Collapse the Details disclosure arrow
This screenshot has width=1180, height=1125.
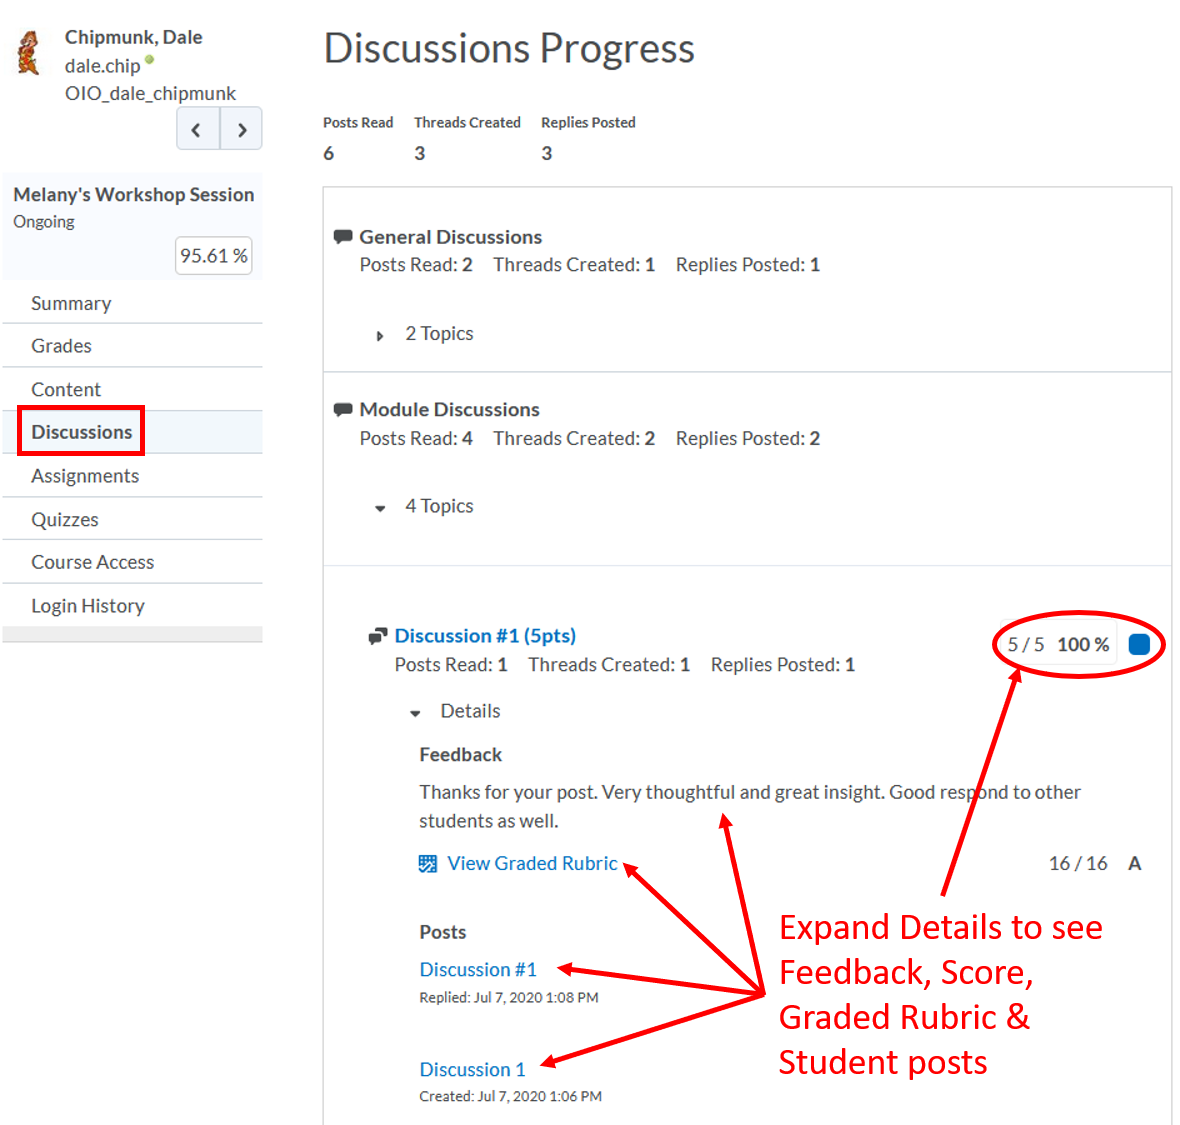tap(415, 713)
